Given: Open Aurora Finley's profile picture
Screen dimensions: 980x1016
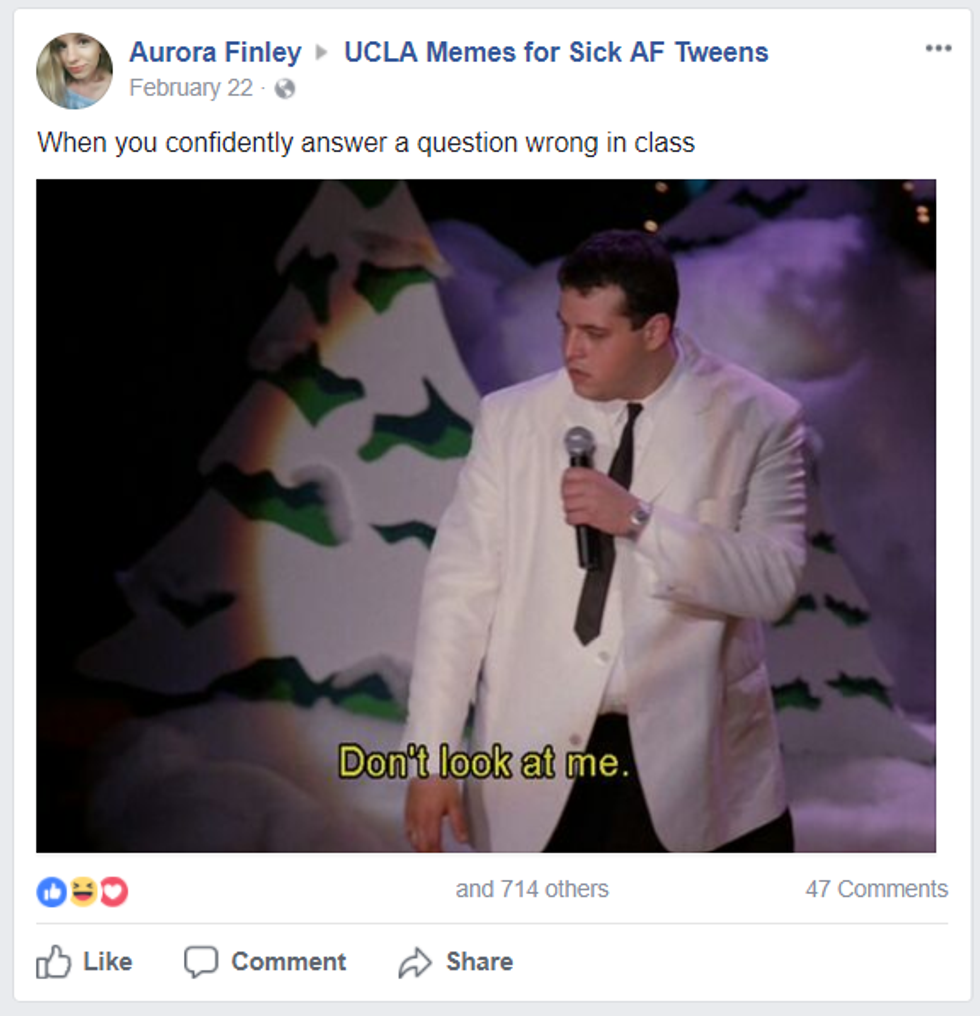Looking at the screenshot, I should (x=74, y=71).
